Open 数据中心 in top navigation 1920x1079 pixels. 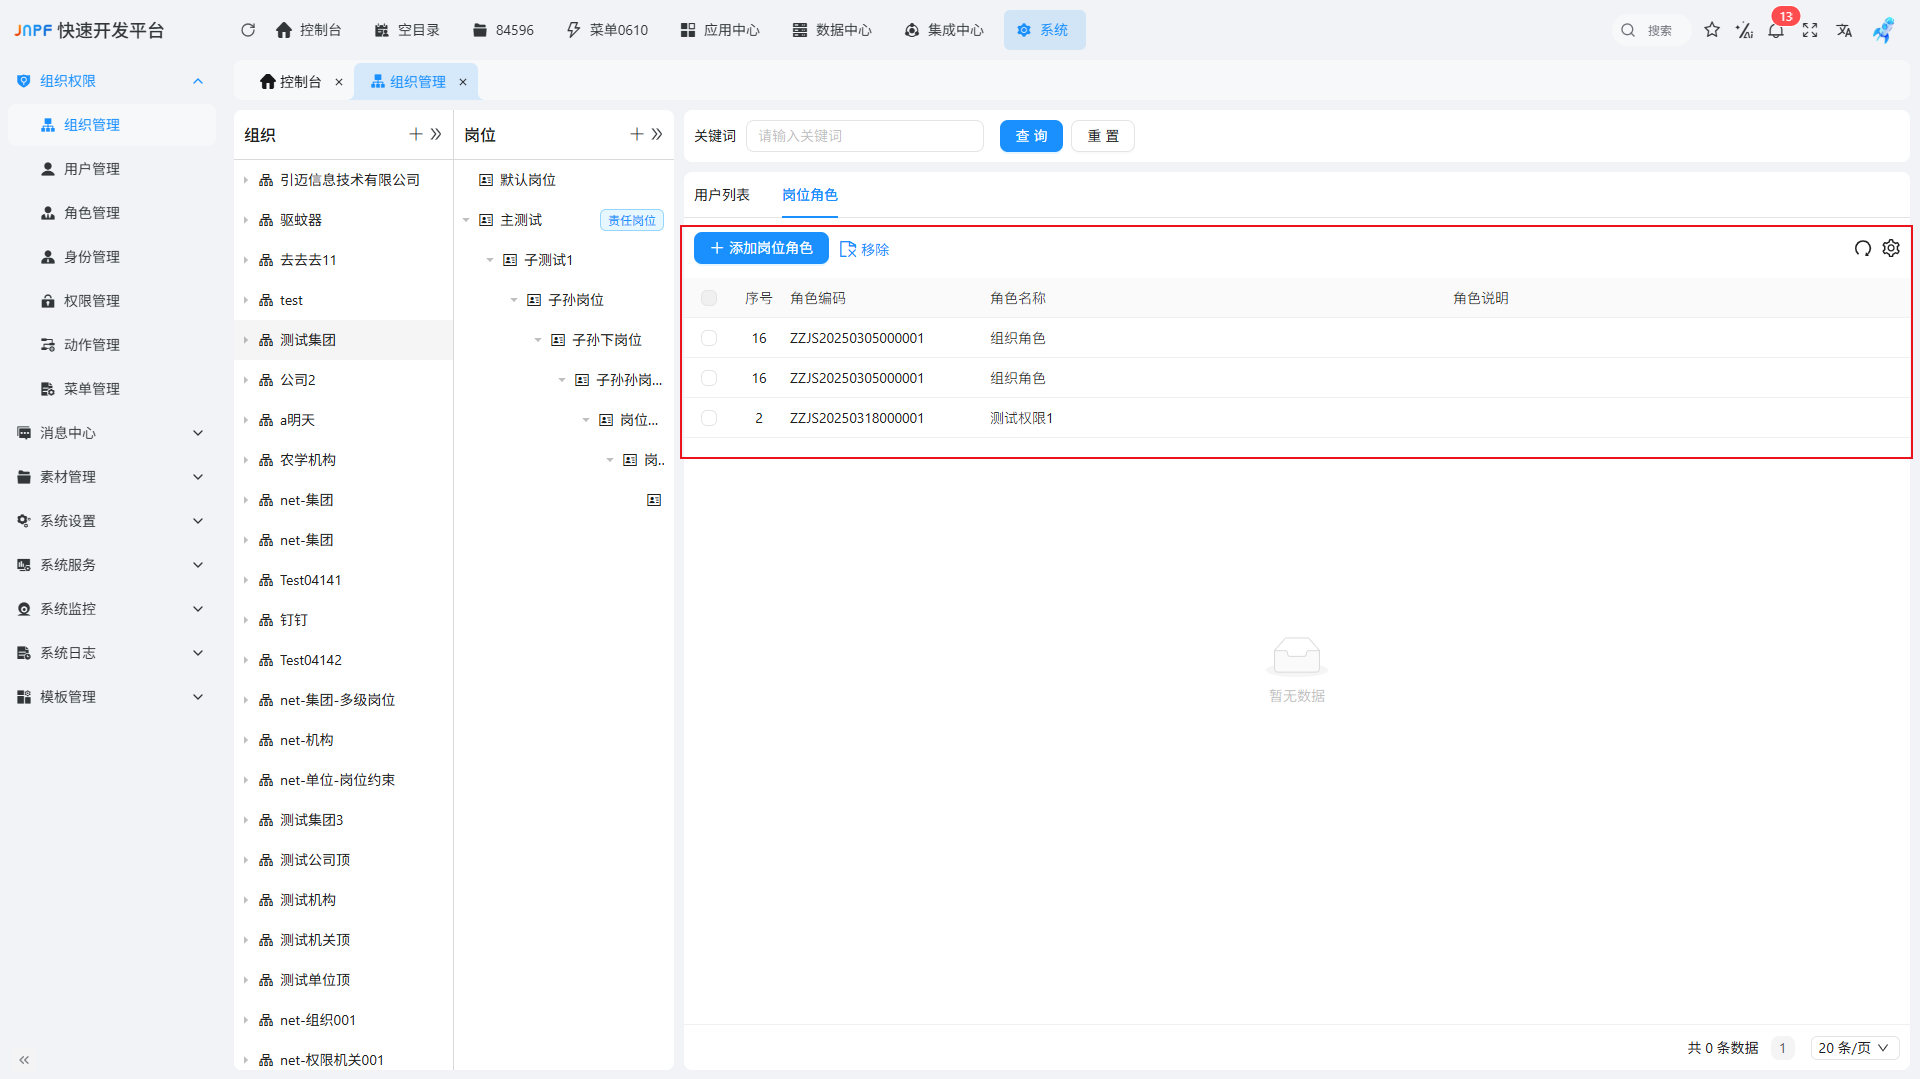coord(832,30)
